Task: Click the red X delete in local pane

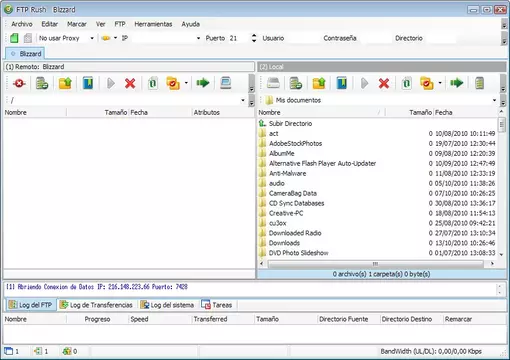Action: [x=384, y=83]
